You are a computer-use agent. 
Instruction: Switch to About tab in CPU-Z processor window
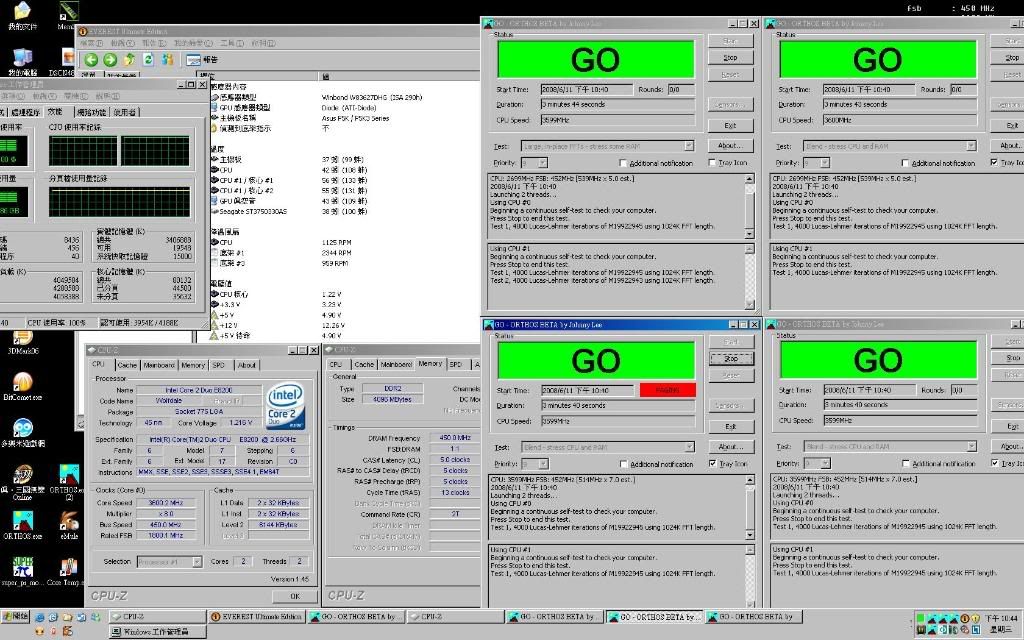246,365
